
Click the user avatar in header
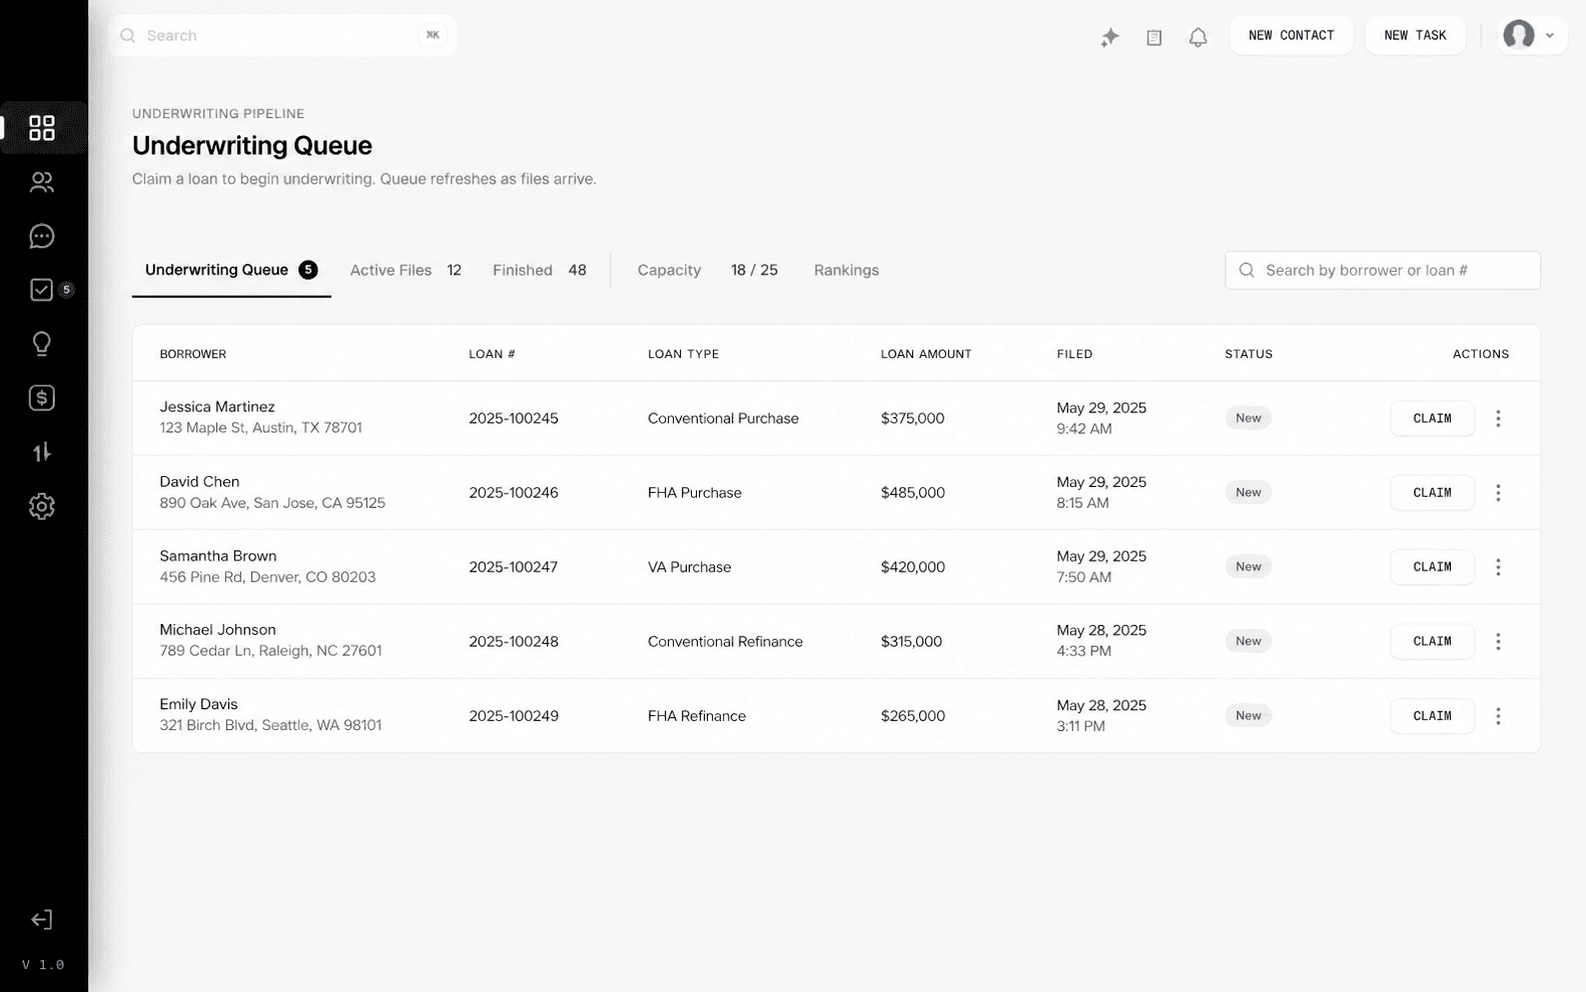1519,35
